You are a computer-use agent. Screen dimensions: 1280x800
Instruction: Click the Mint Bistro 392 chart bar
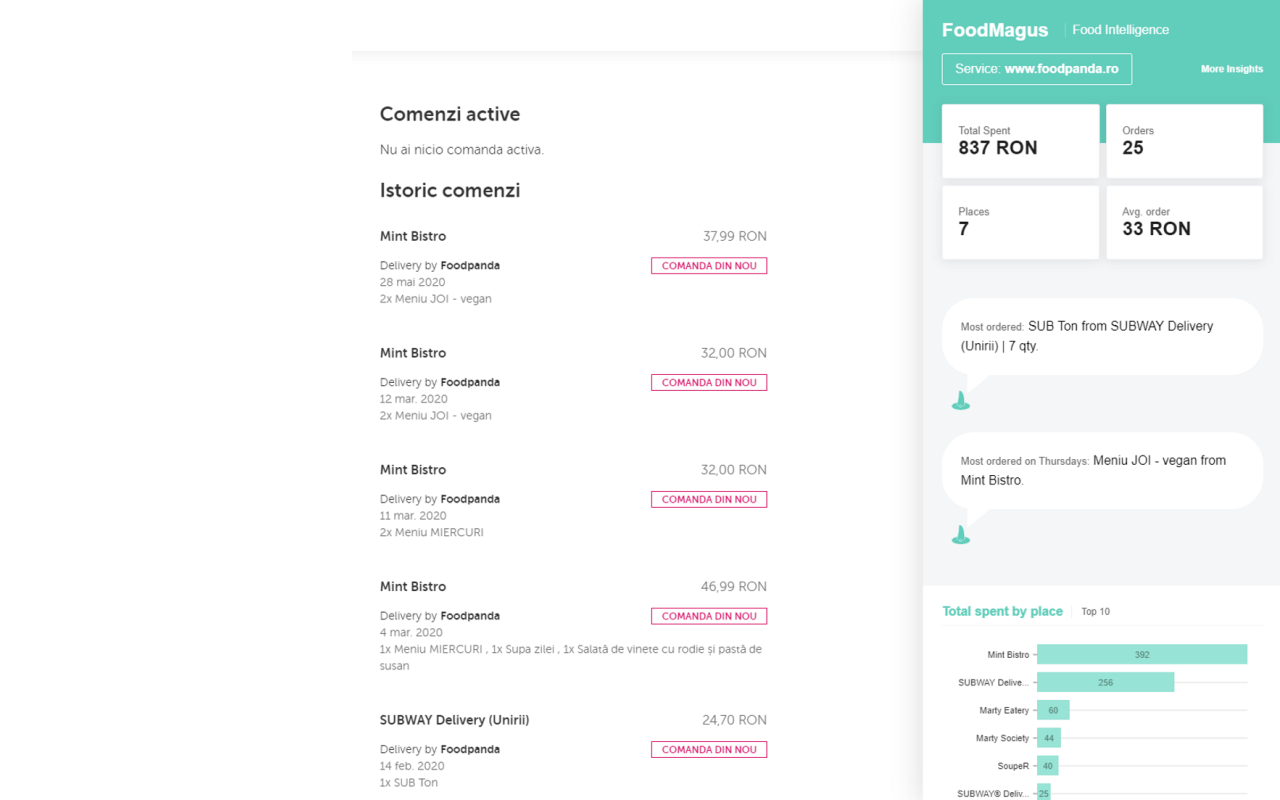[1142, 655]
